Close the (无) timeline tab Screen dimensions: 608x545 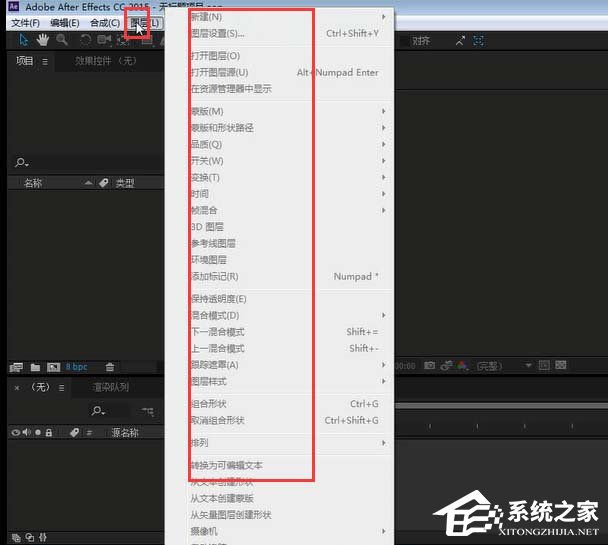[17, 388]
